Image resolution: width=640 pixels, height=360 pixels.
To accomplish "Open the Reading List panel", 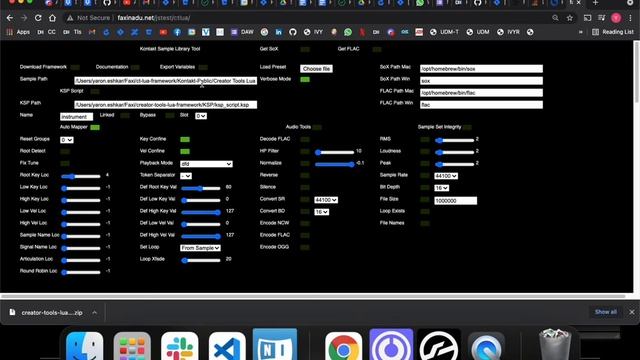I will click(x=613, y=32).
